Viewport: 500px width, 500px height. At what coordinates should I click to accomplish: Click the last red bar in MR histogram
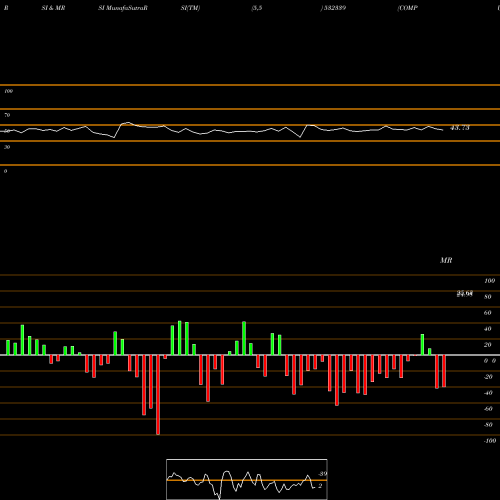point(444,371)
